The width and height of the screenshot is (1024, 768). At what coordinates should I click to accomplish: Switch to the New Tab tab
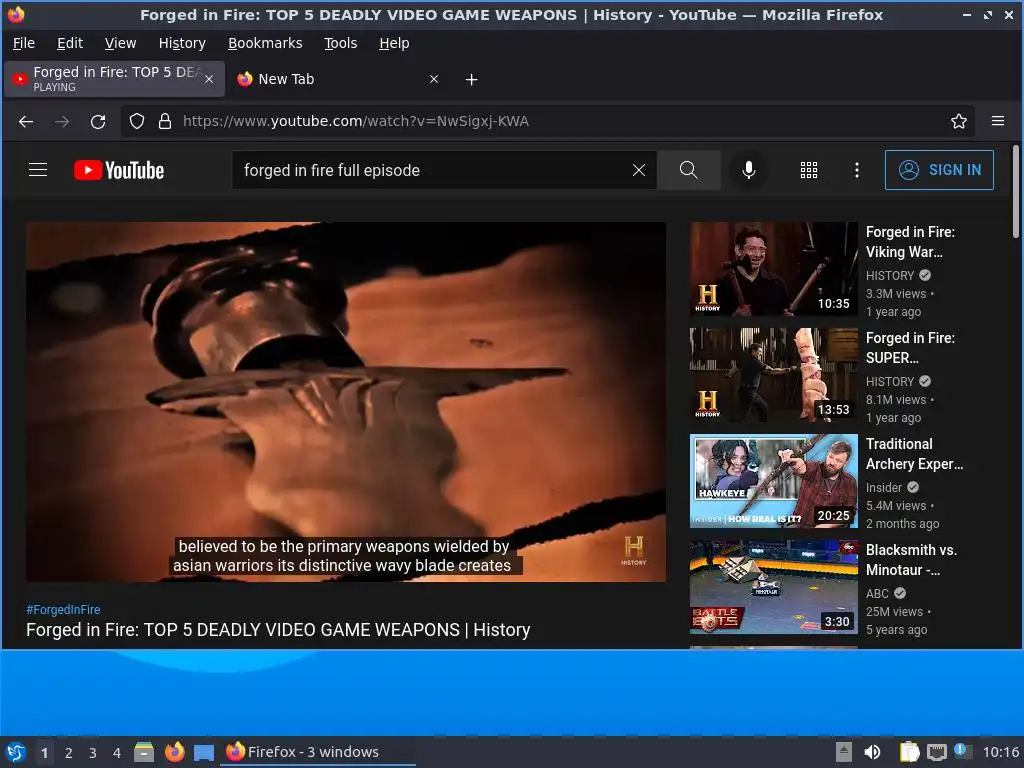point(336,79)
